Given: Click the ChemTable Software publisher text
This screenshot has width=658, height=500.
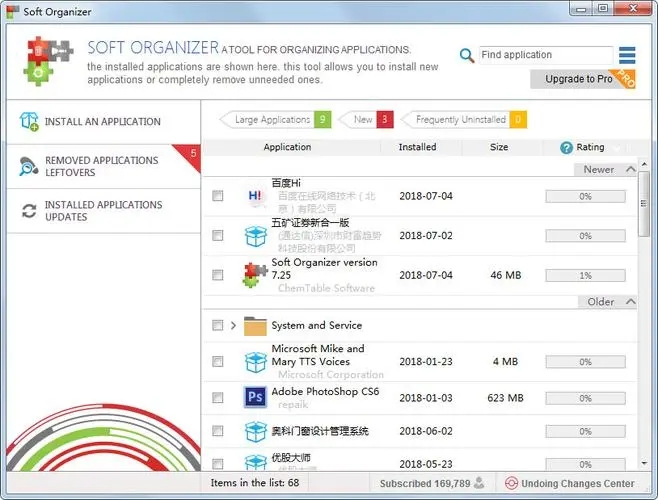Looking at the screenshot, I should click(x=326, y=288).
